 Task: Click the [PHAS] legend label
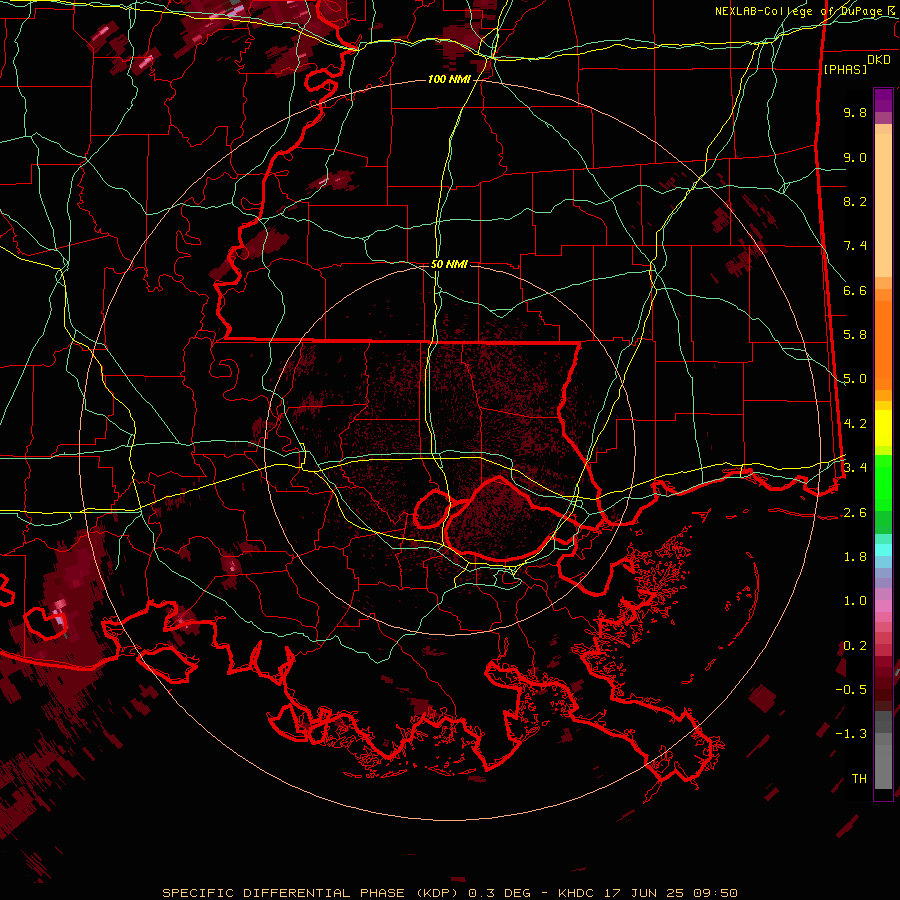pos(845,69)
